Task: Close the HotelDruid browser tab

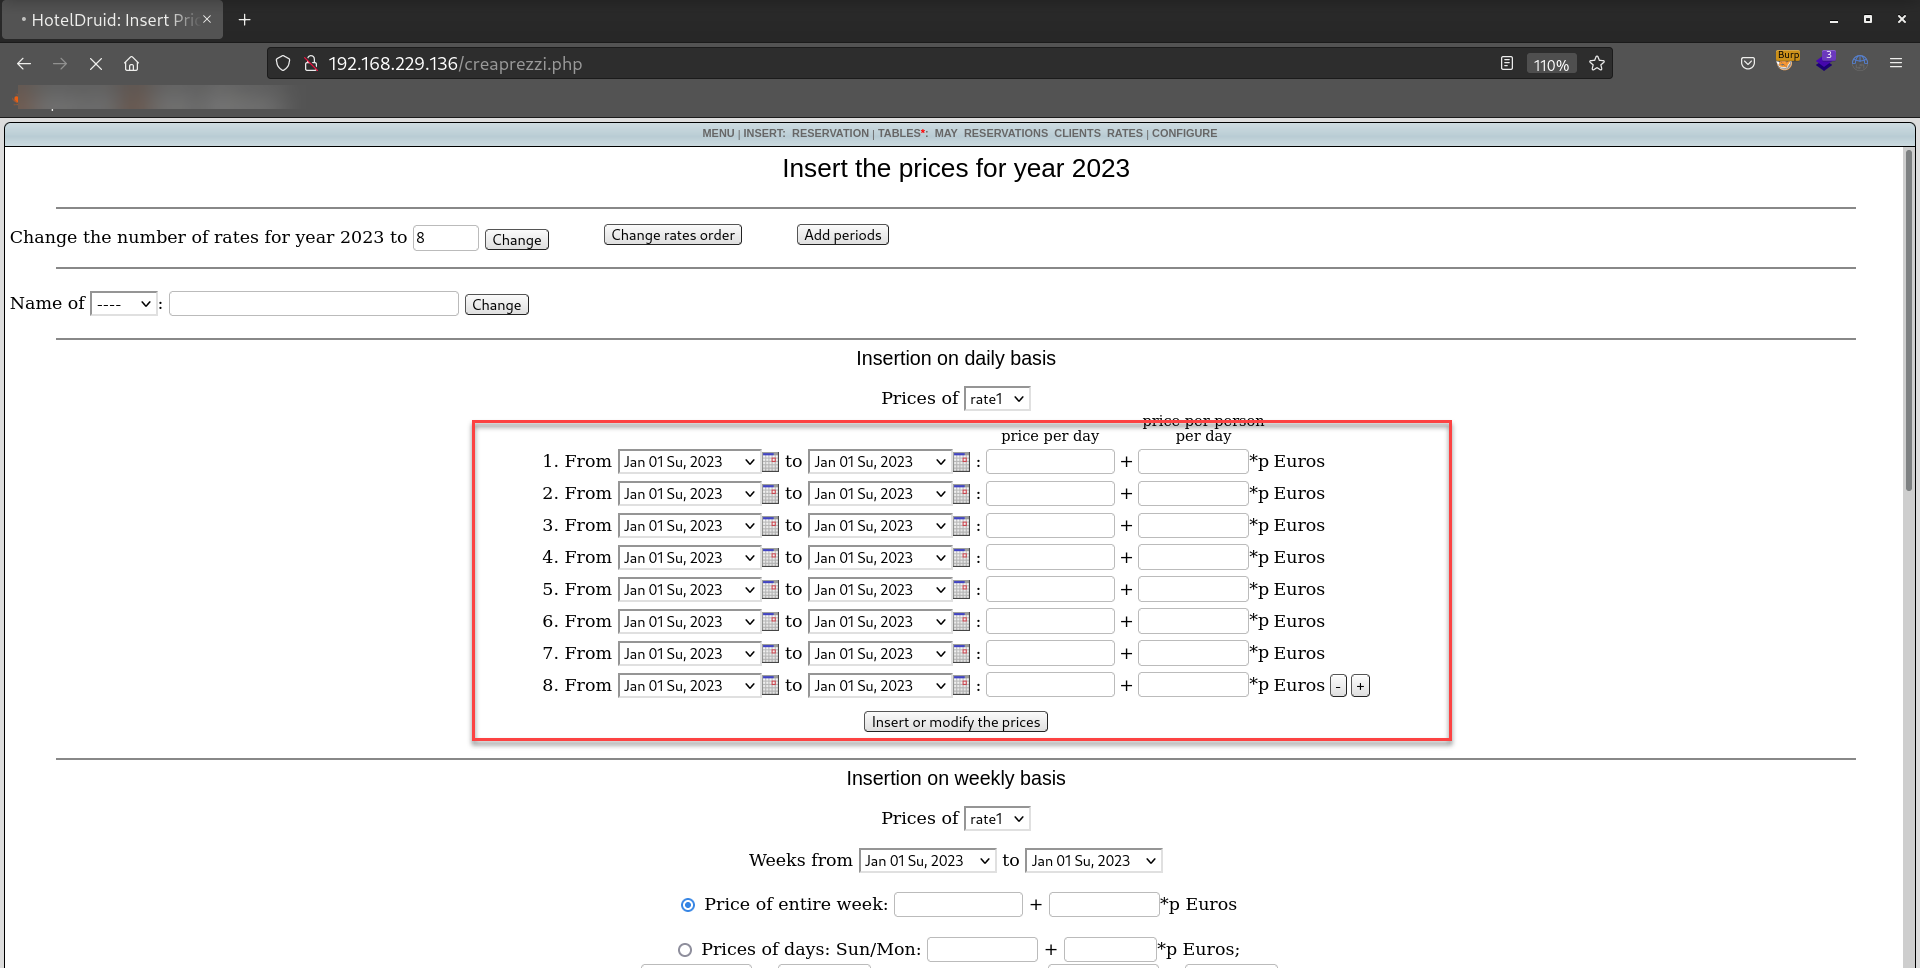Action: click(x=207, y=19)
